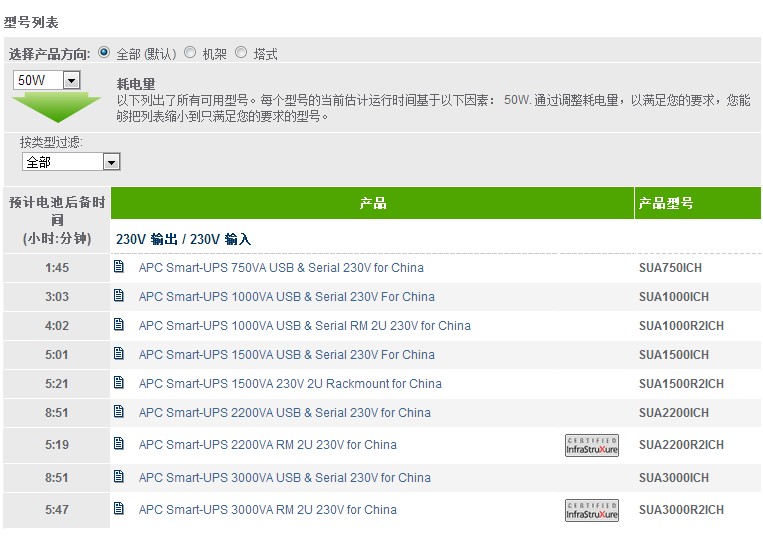
Task: Open APC Smart-UPS 2200VA RM 2U link
Action: click(x=268, y=445)
